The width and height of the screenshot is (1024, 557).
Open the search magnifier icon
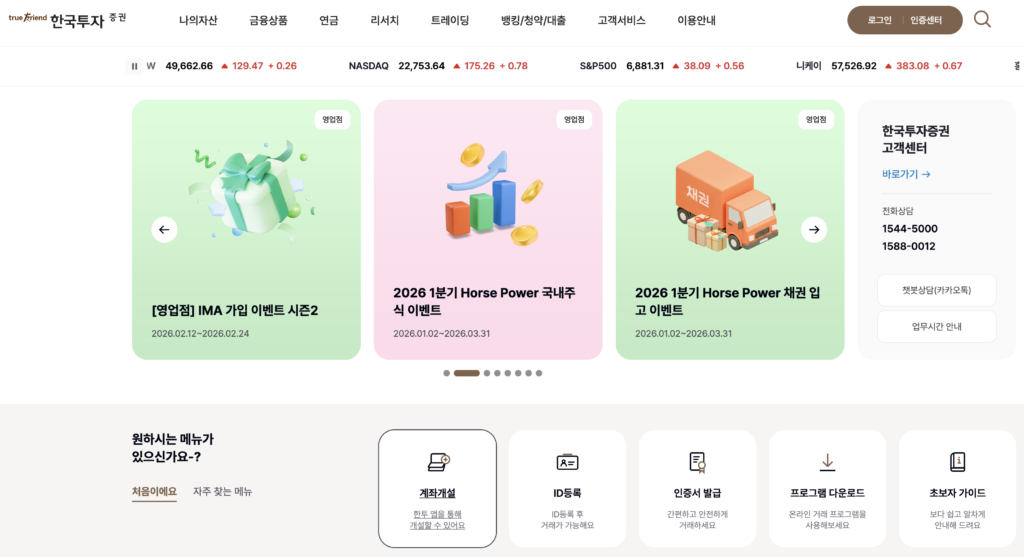982,20
